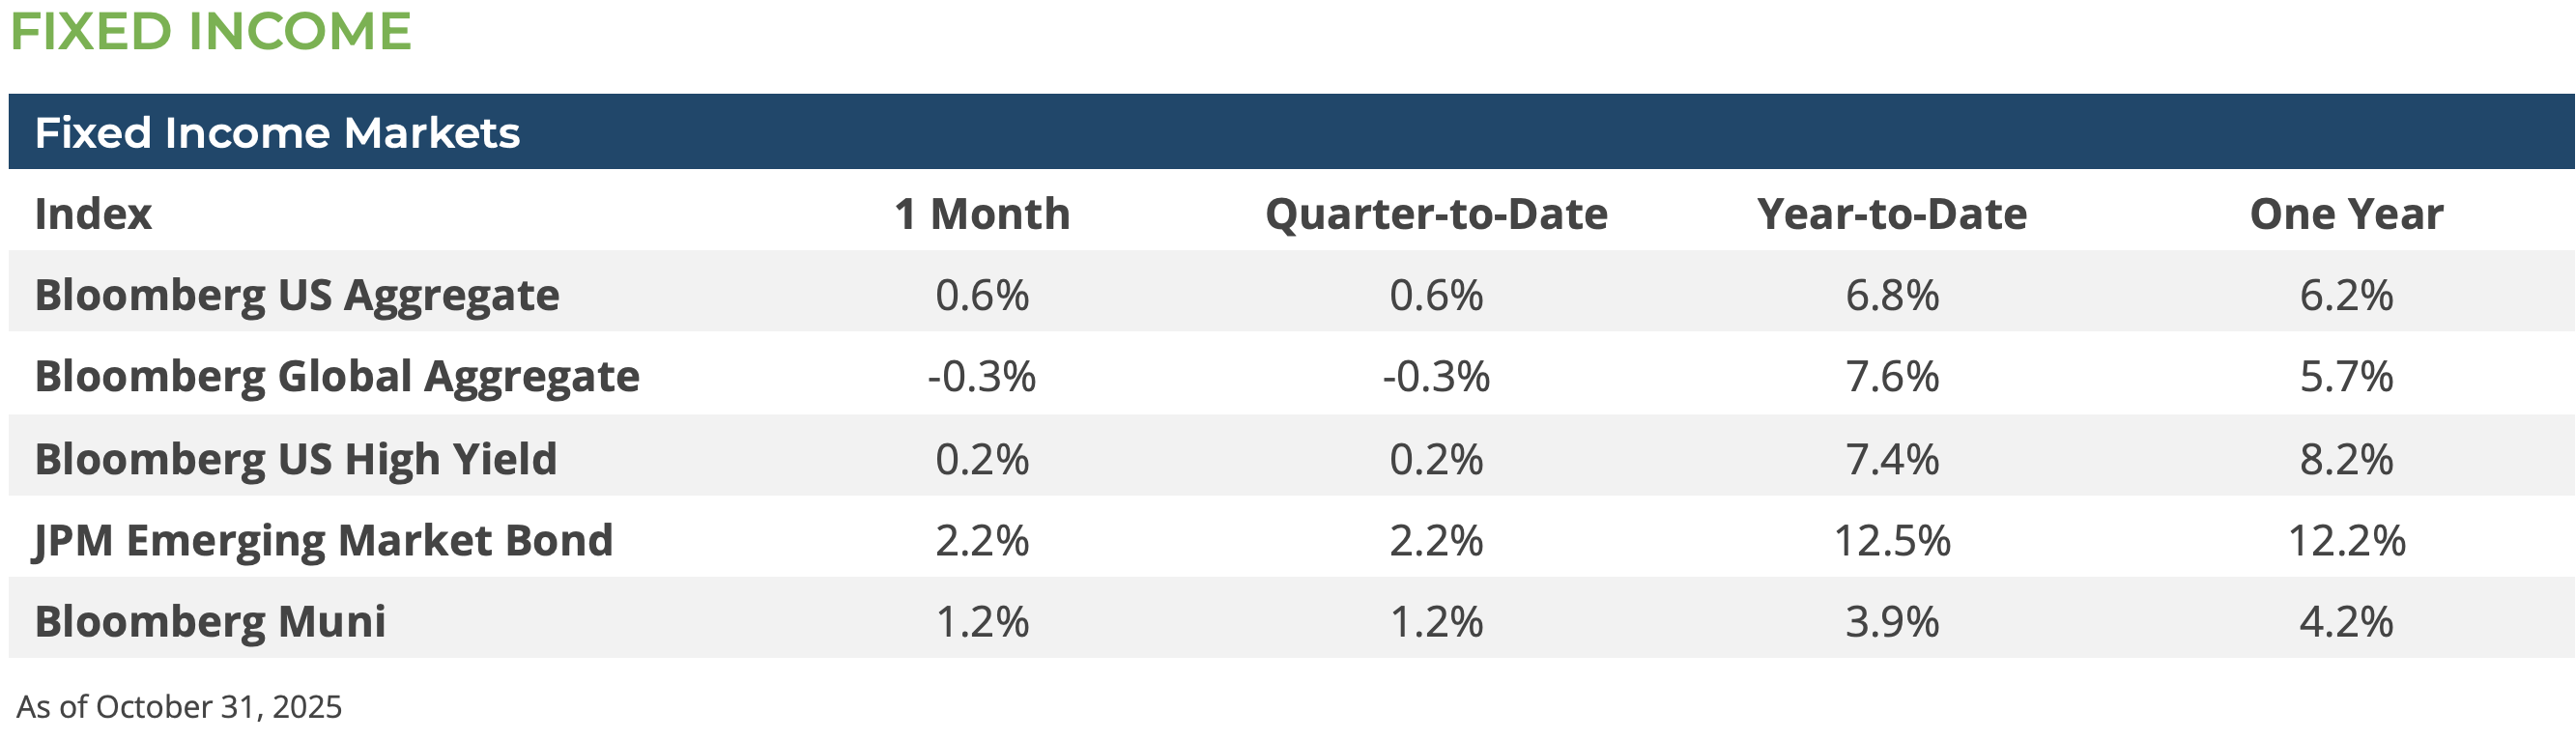
Task: Select Bloomberg Muni Year-to-Date value 3.9%
Action: tap(1892, 621)
